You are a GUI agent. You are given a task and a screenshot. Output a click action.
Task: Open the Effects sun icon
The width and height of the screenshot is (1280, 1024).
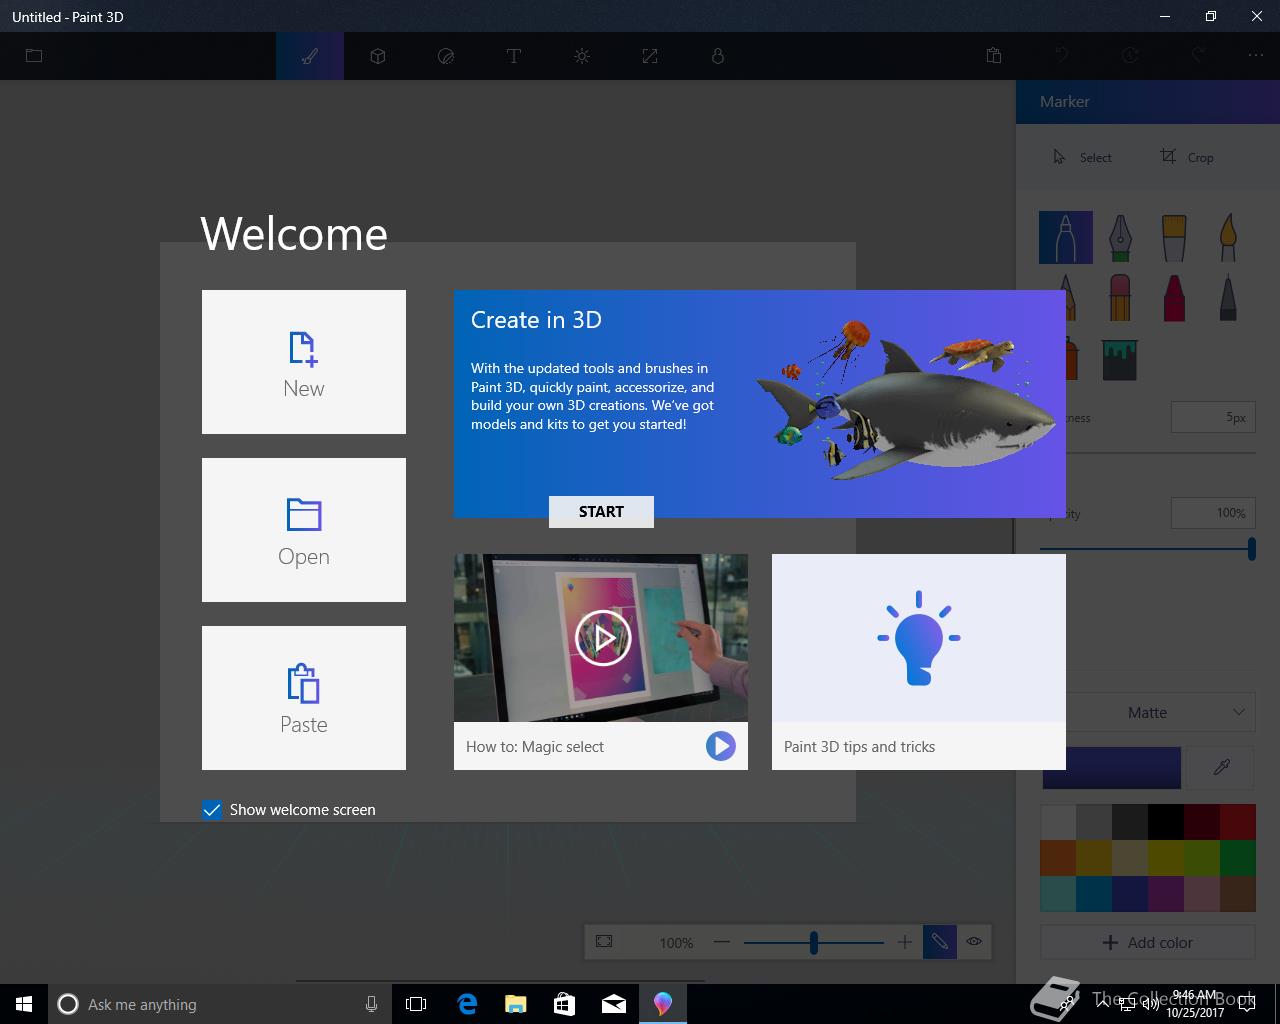(582, 56)
